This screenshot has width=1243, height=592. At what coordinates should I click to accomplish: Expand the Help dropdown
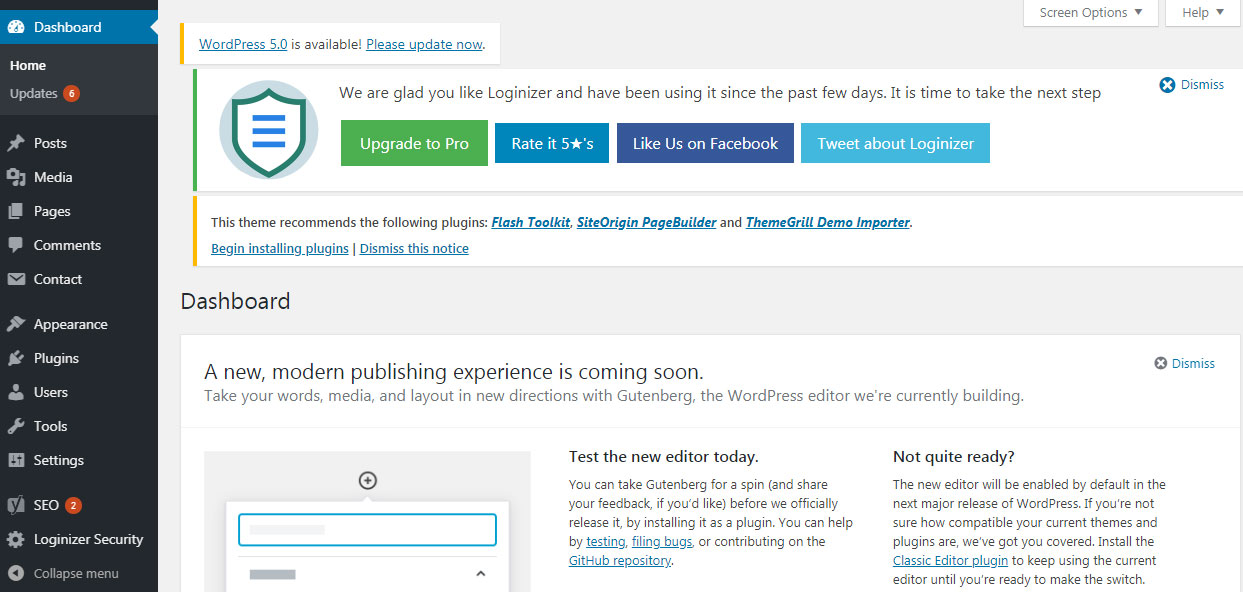click(x=1202, y=13)
